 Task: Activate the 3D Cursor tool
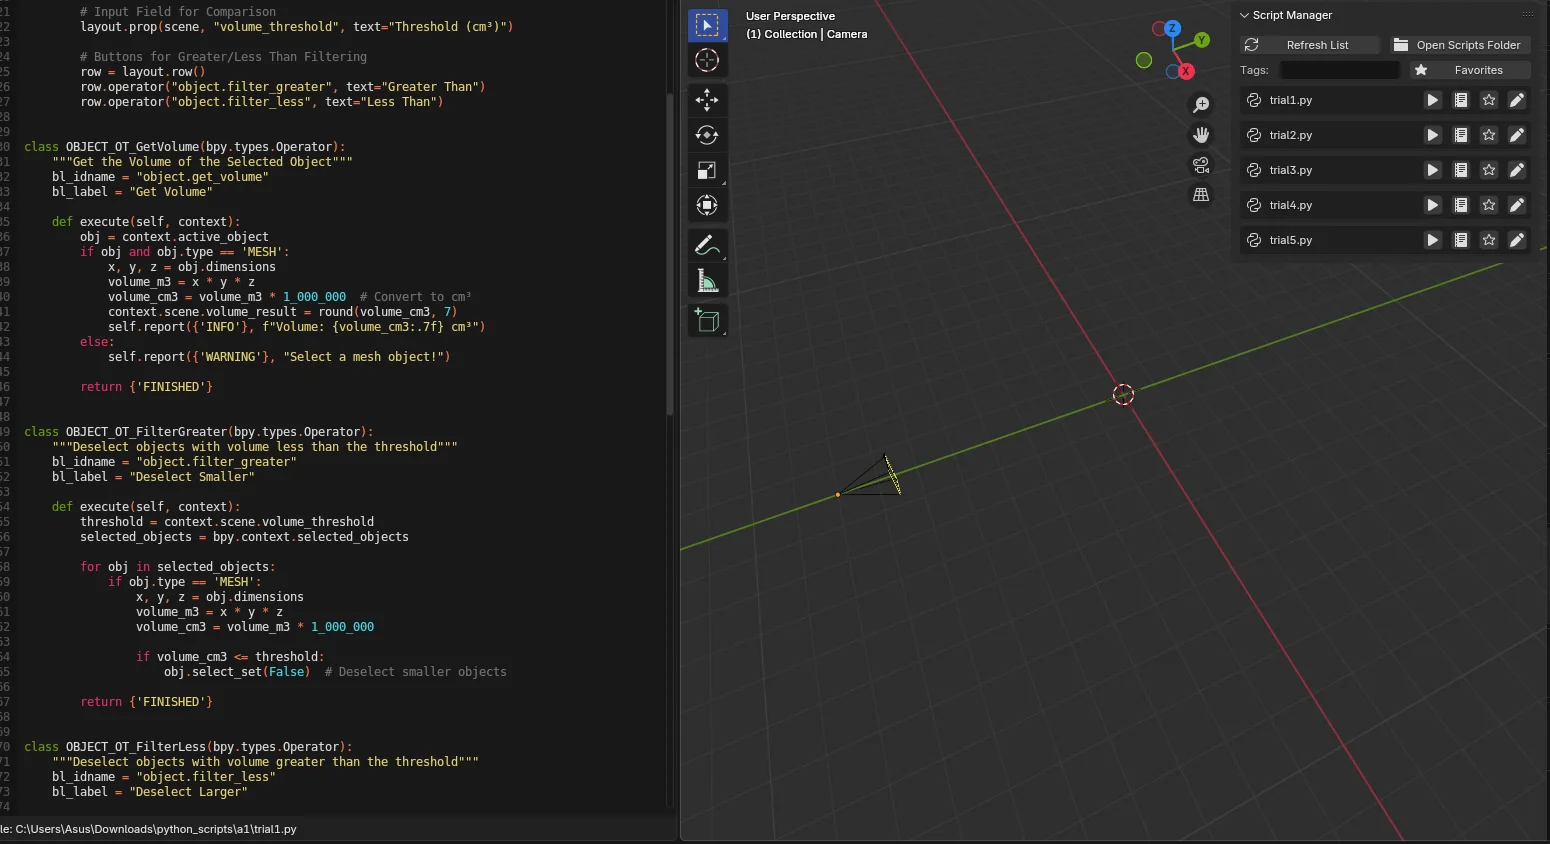[707, 60]
